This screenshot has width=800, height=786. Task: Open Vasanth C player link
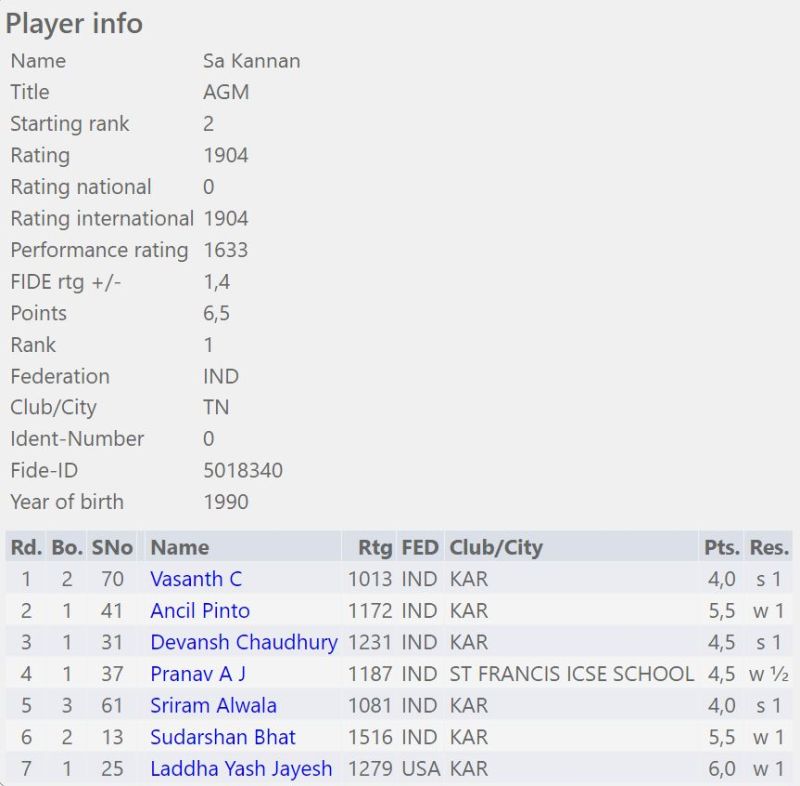click(196, 579)
